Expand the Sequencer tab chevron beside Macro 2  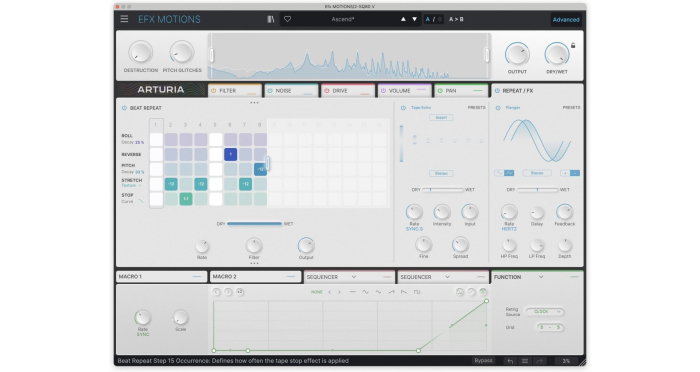[x=354, y=277]
